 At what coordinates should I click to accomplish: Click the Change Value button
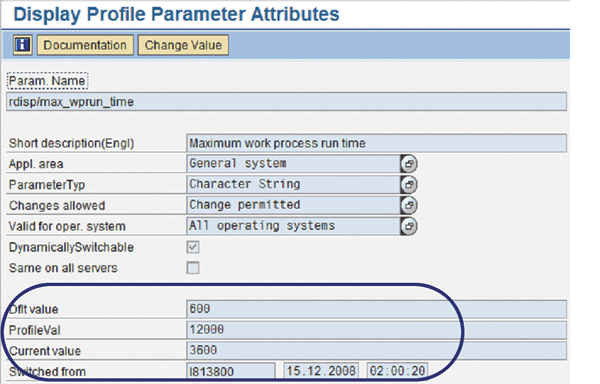coord(183,45)
